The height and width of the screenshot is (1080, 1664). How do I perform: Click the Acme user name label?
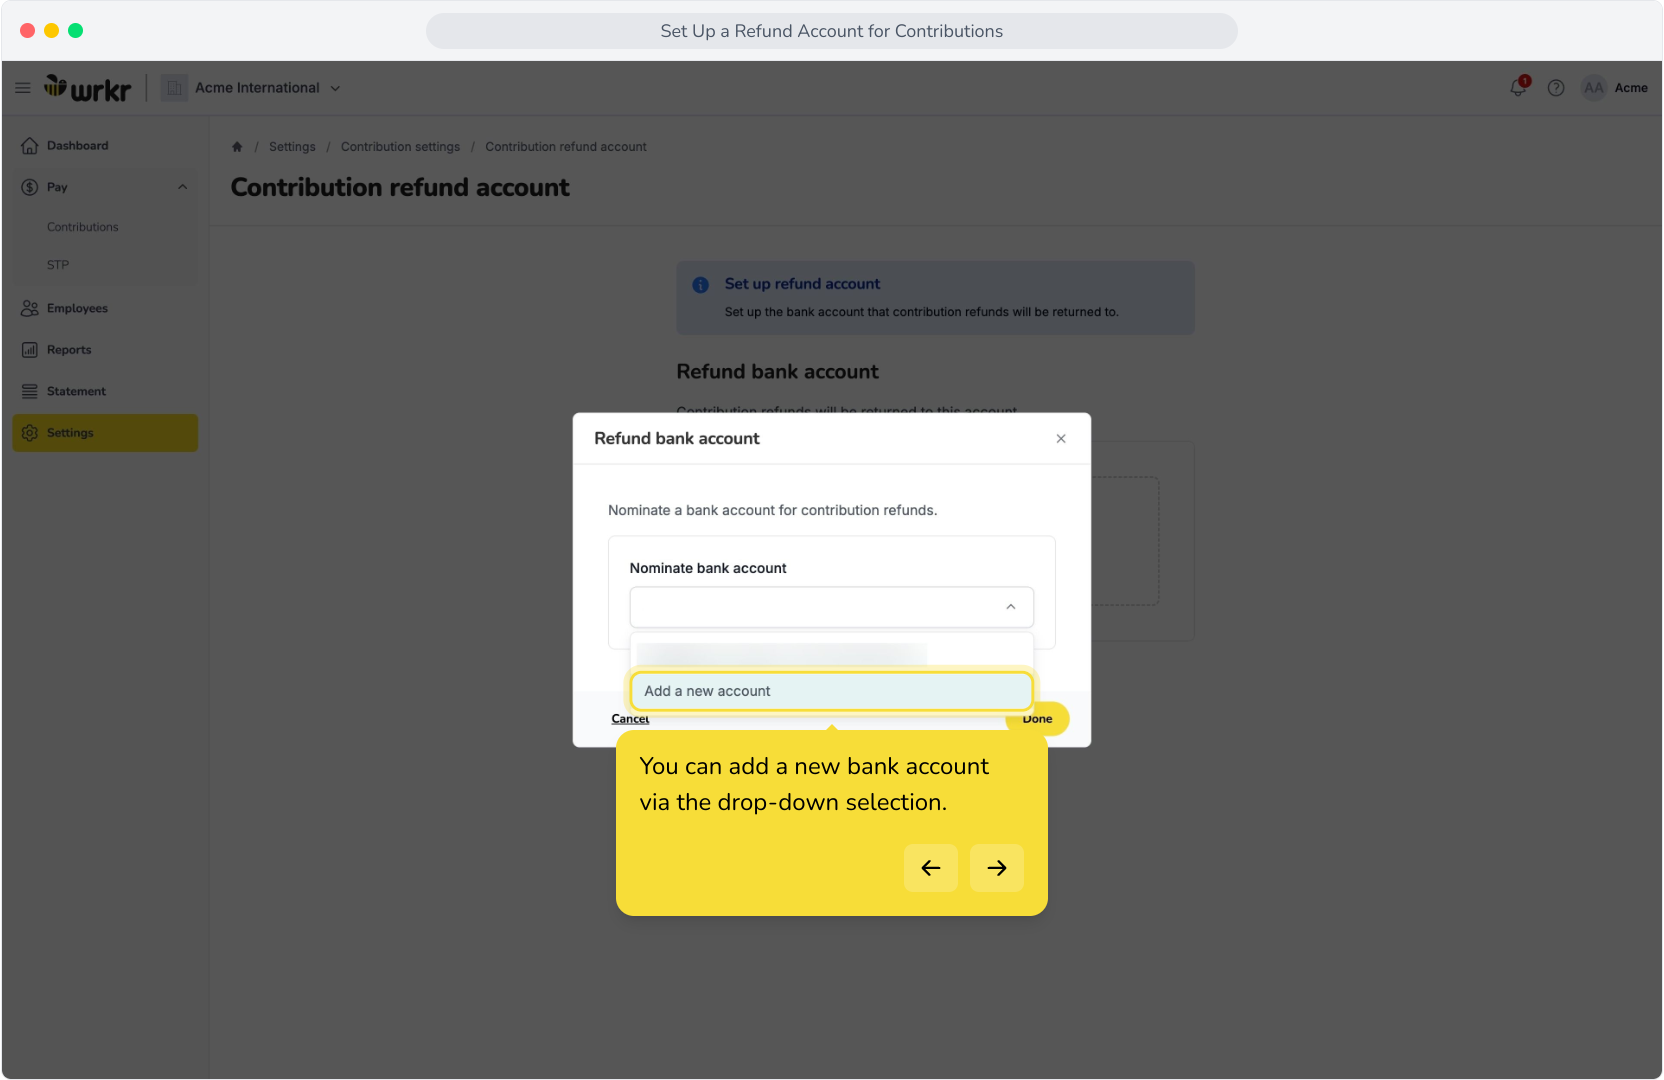(x=1631, y=88)
